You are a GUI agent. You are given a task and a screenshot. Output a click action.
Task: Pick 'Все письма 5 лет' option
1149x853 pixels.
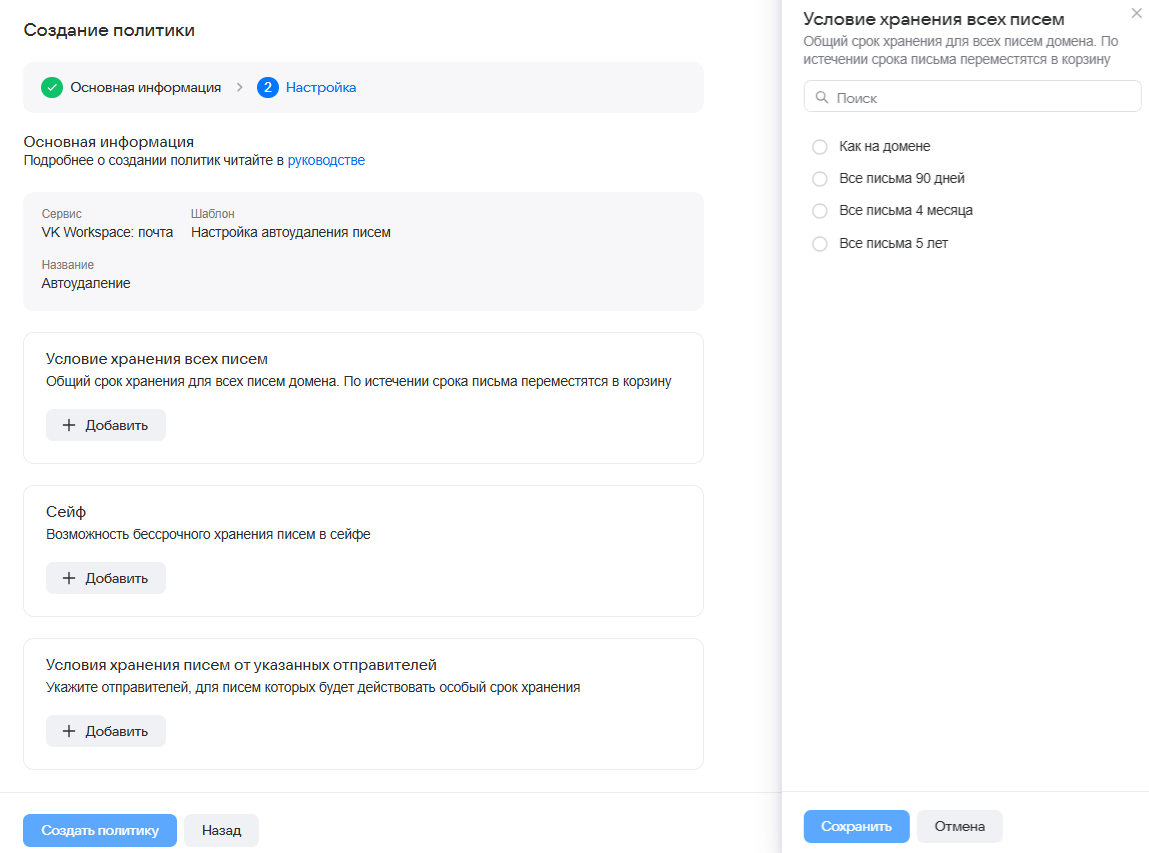(x=820, y=243)
